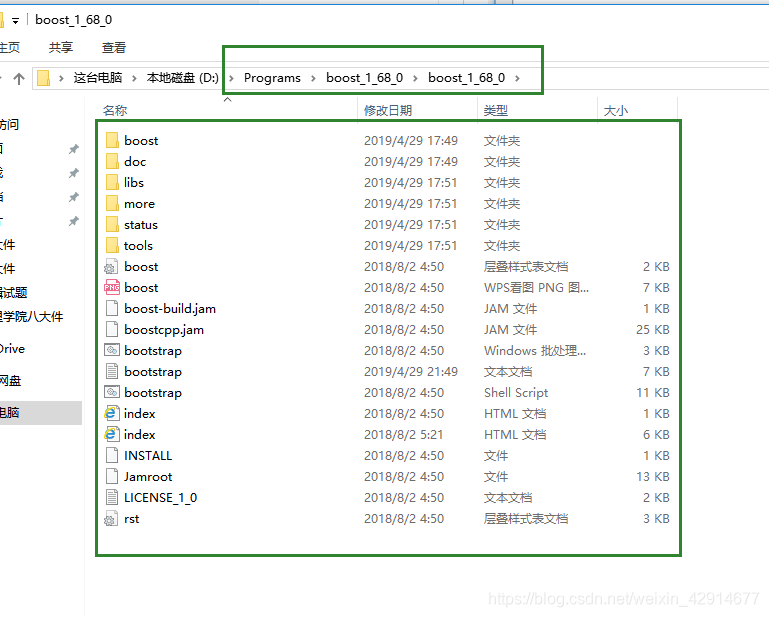Select the 网盘 sidebar item

pos(10,381)
